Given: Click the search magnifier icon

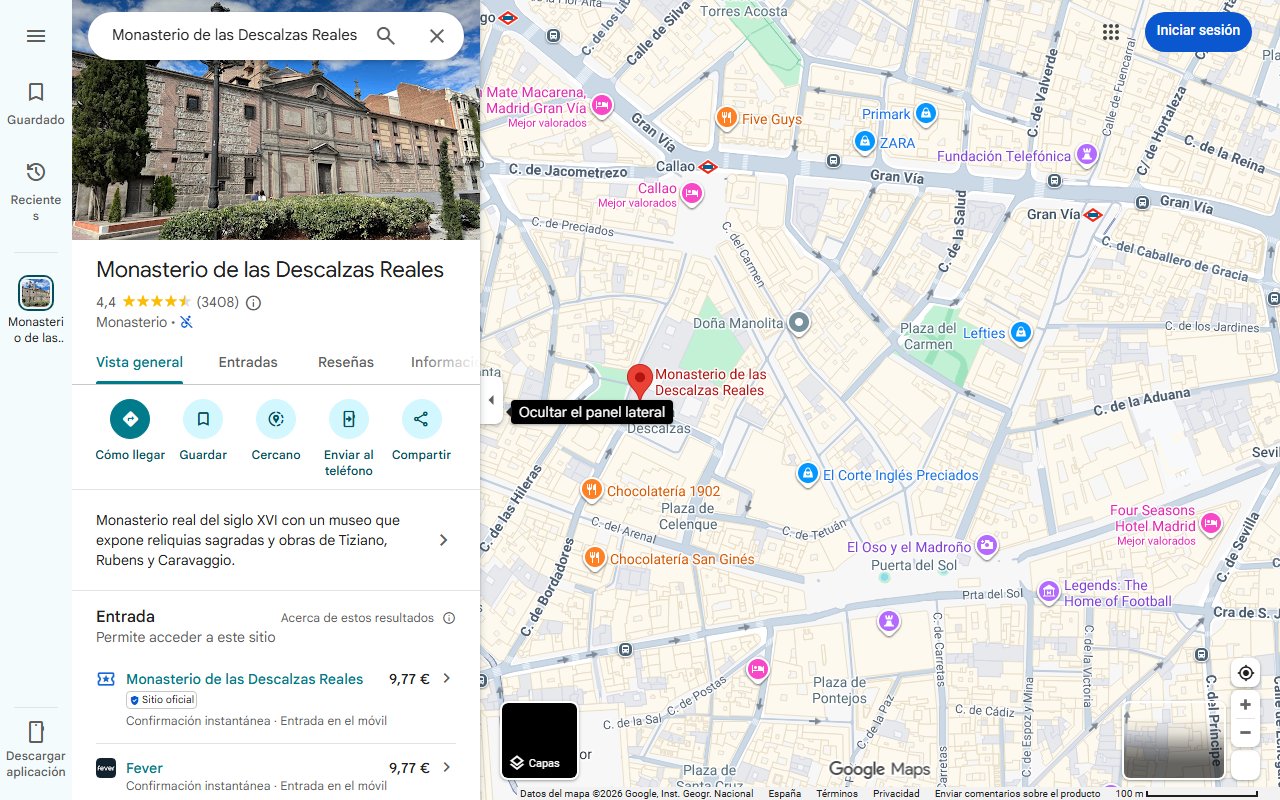Looking at the screenshot, I should coord(386,36).
